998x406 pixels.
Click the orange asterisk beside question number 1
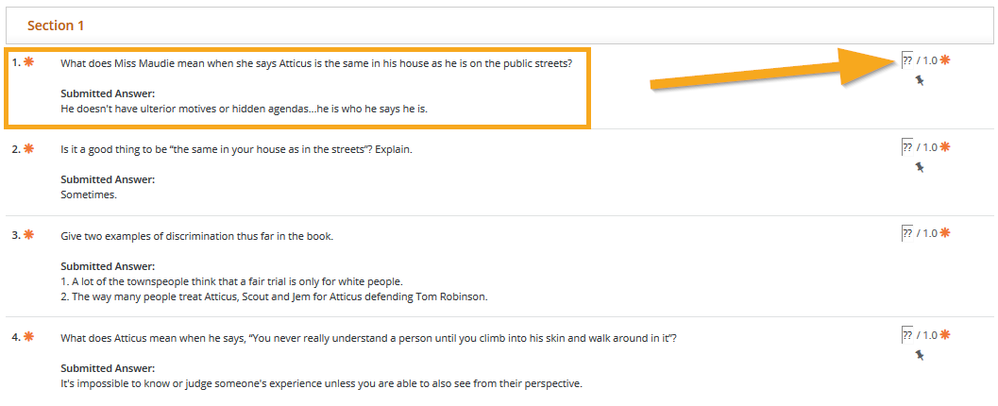pos(29,62)
